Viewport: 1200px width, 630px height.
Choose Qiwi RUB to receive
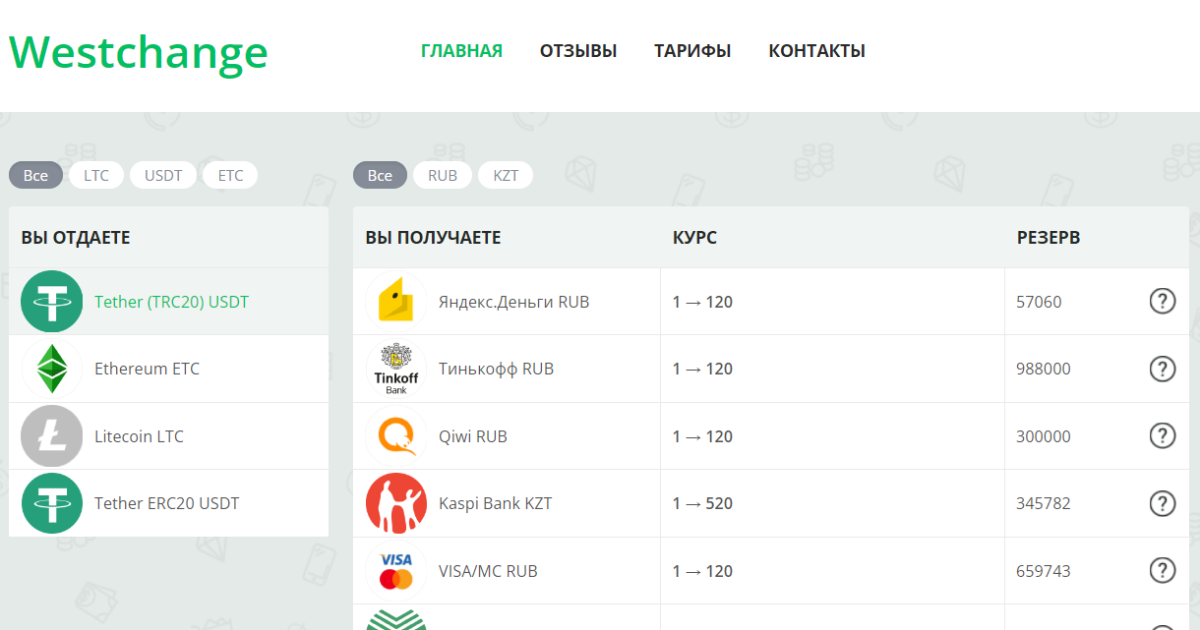473,437
